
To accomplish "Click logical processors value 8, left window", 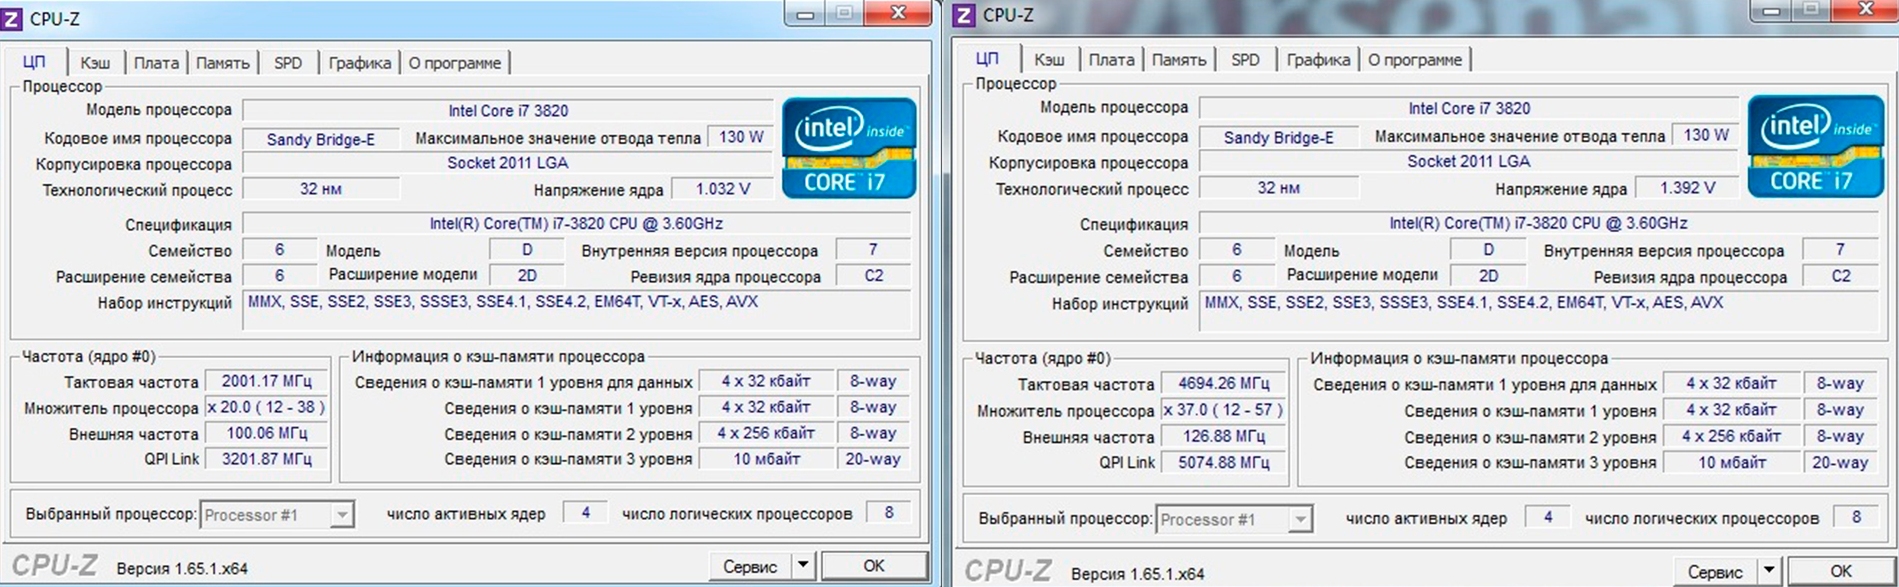I will [888, 512].
